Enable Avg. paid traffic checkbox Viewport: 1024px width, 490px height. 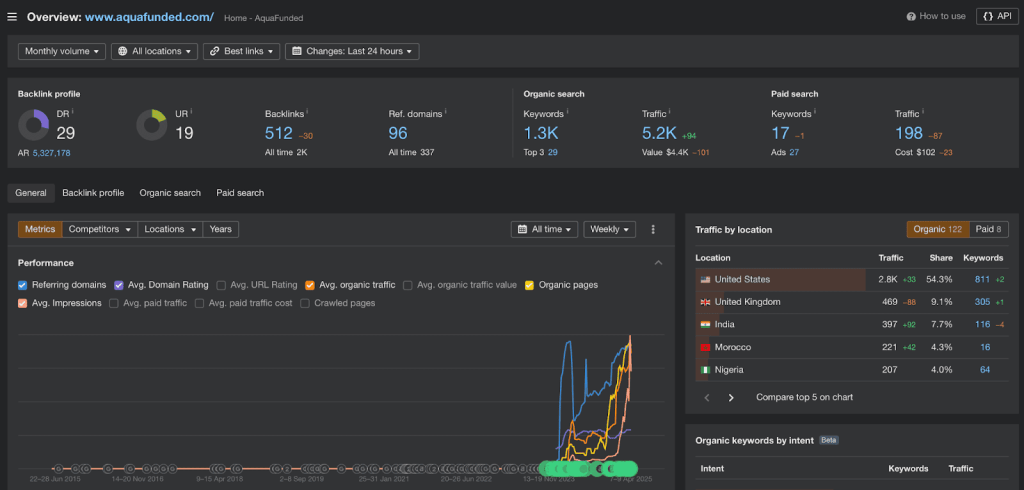click(x=114, y=303)
